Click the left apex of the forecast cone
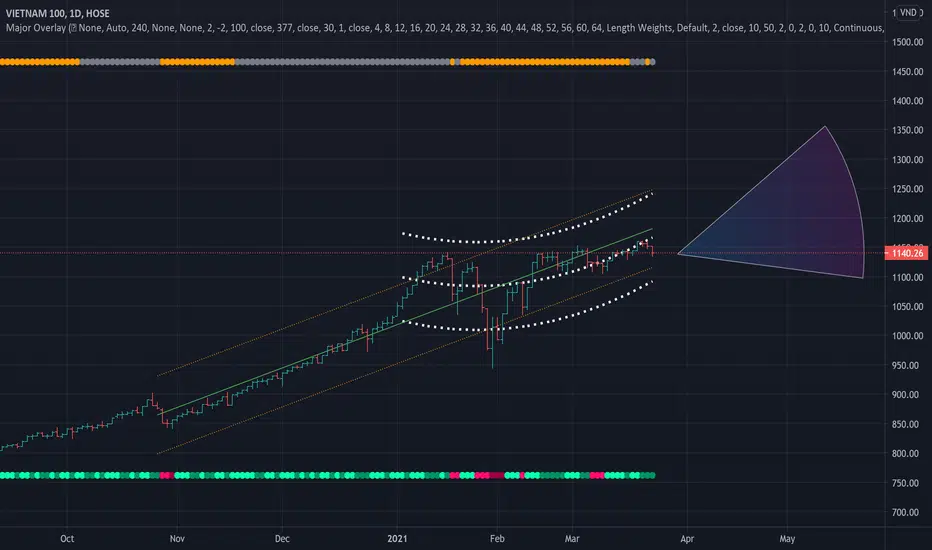The image size is (932, 550). tap(678, 253)
